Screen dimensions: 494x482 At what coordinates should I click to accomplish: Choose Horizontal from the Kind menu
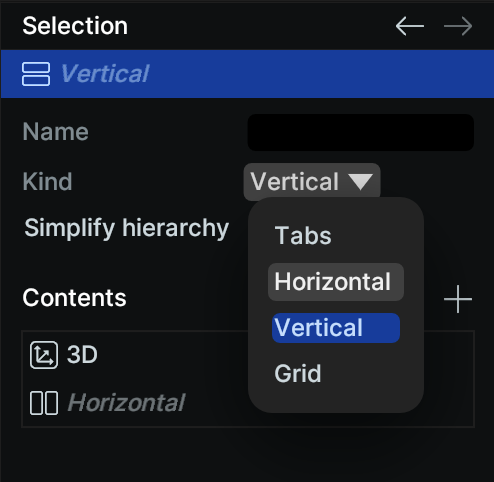coord(336,282)
